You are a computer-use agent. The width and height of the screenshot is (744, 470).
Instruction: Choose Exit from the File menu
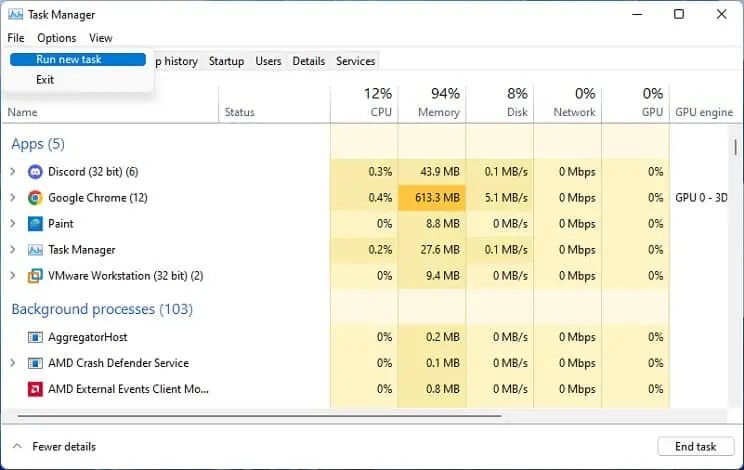[x=78, y=80]
